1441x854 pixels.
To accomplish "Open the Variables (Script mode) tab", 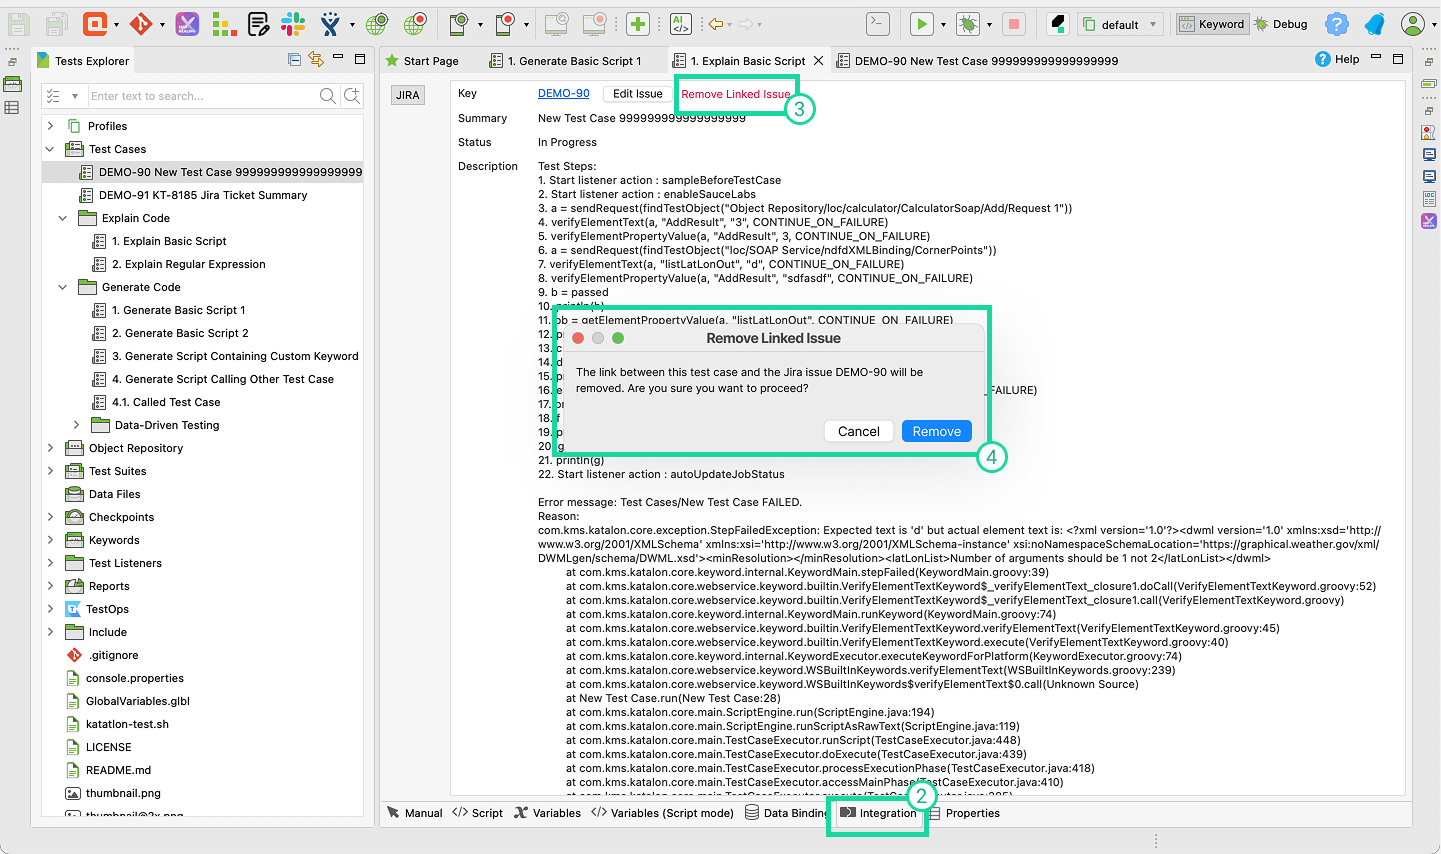I will (x=663, y=813).
